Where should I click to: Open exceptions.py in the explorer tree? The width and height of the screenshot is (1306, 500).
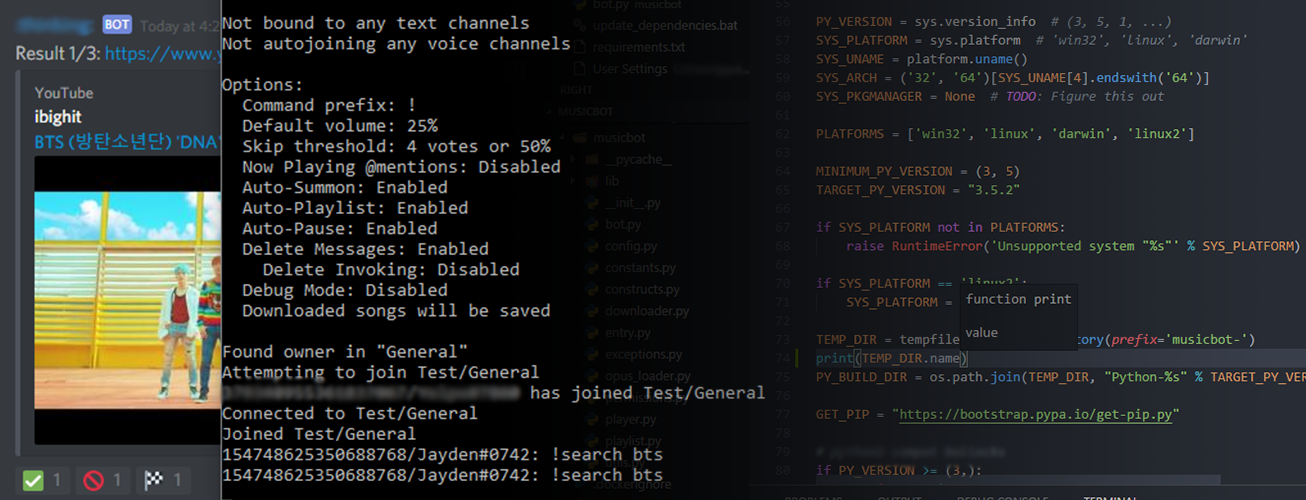click(644, 354)
